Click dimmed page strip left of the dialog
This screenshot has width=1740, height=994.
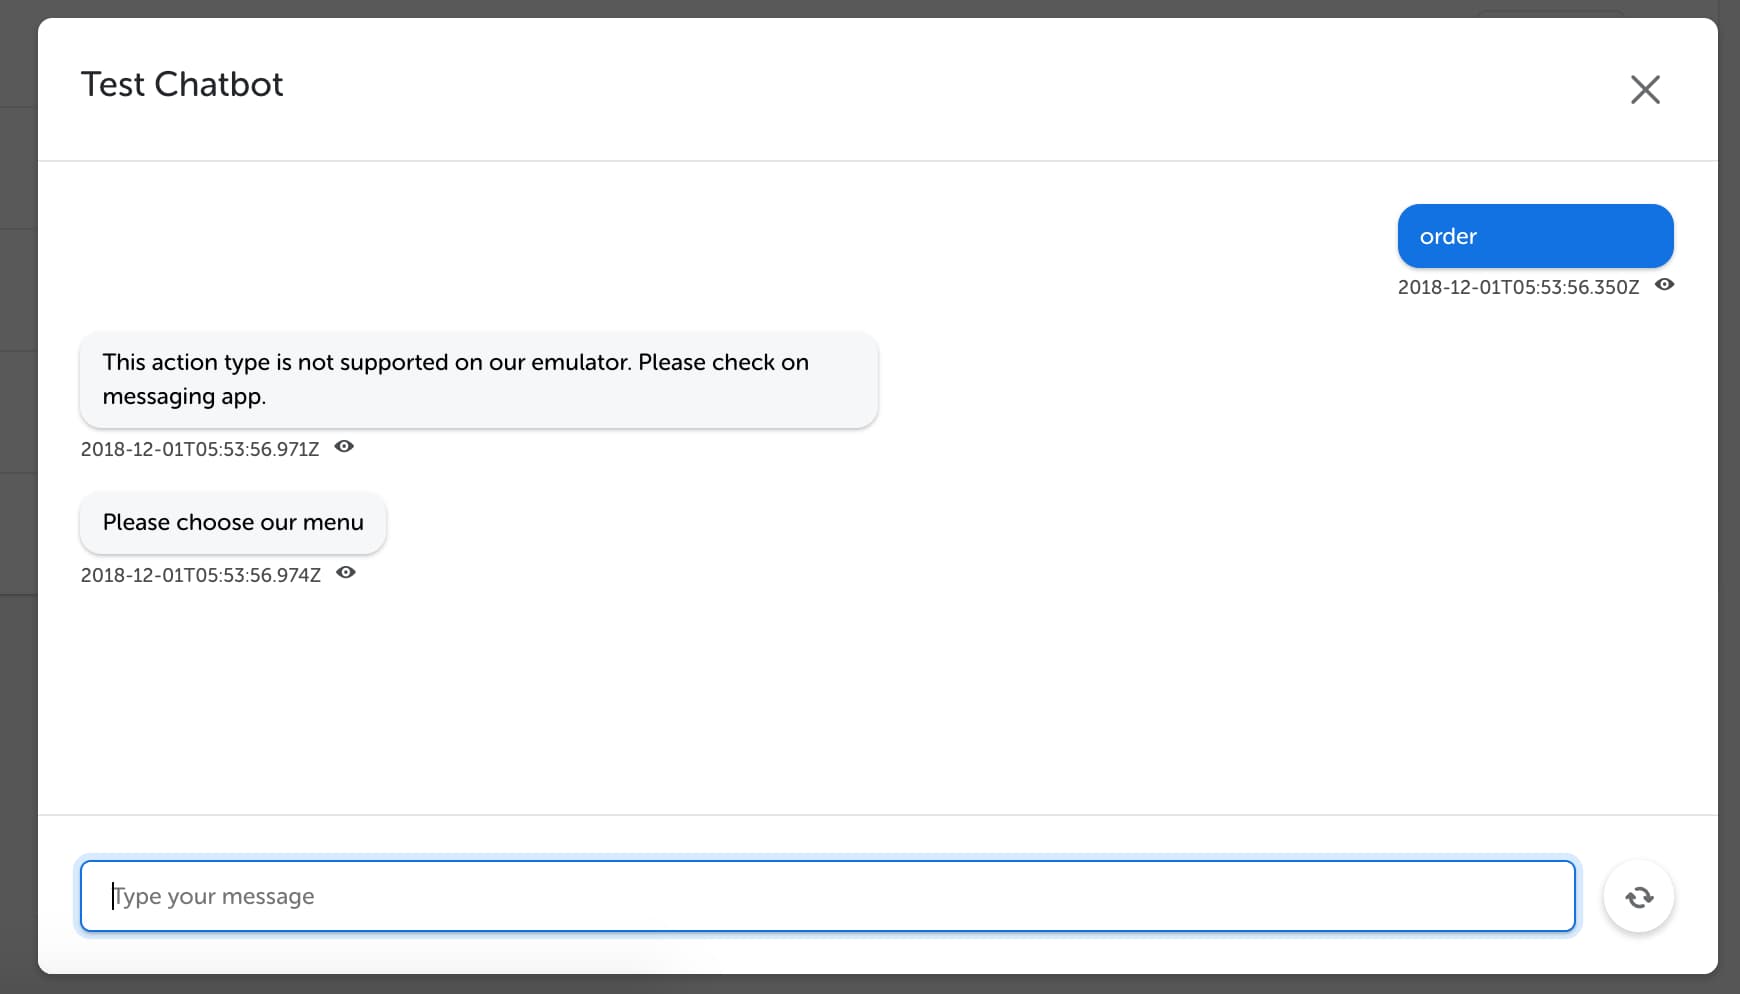tap(18, 500)
